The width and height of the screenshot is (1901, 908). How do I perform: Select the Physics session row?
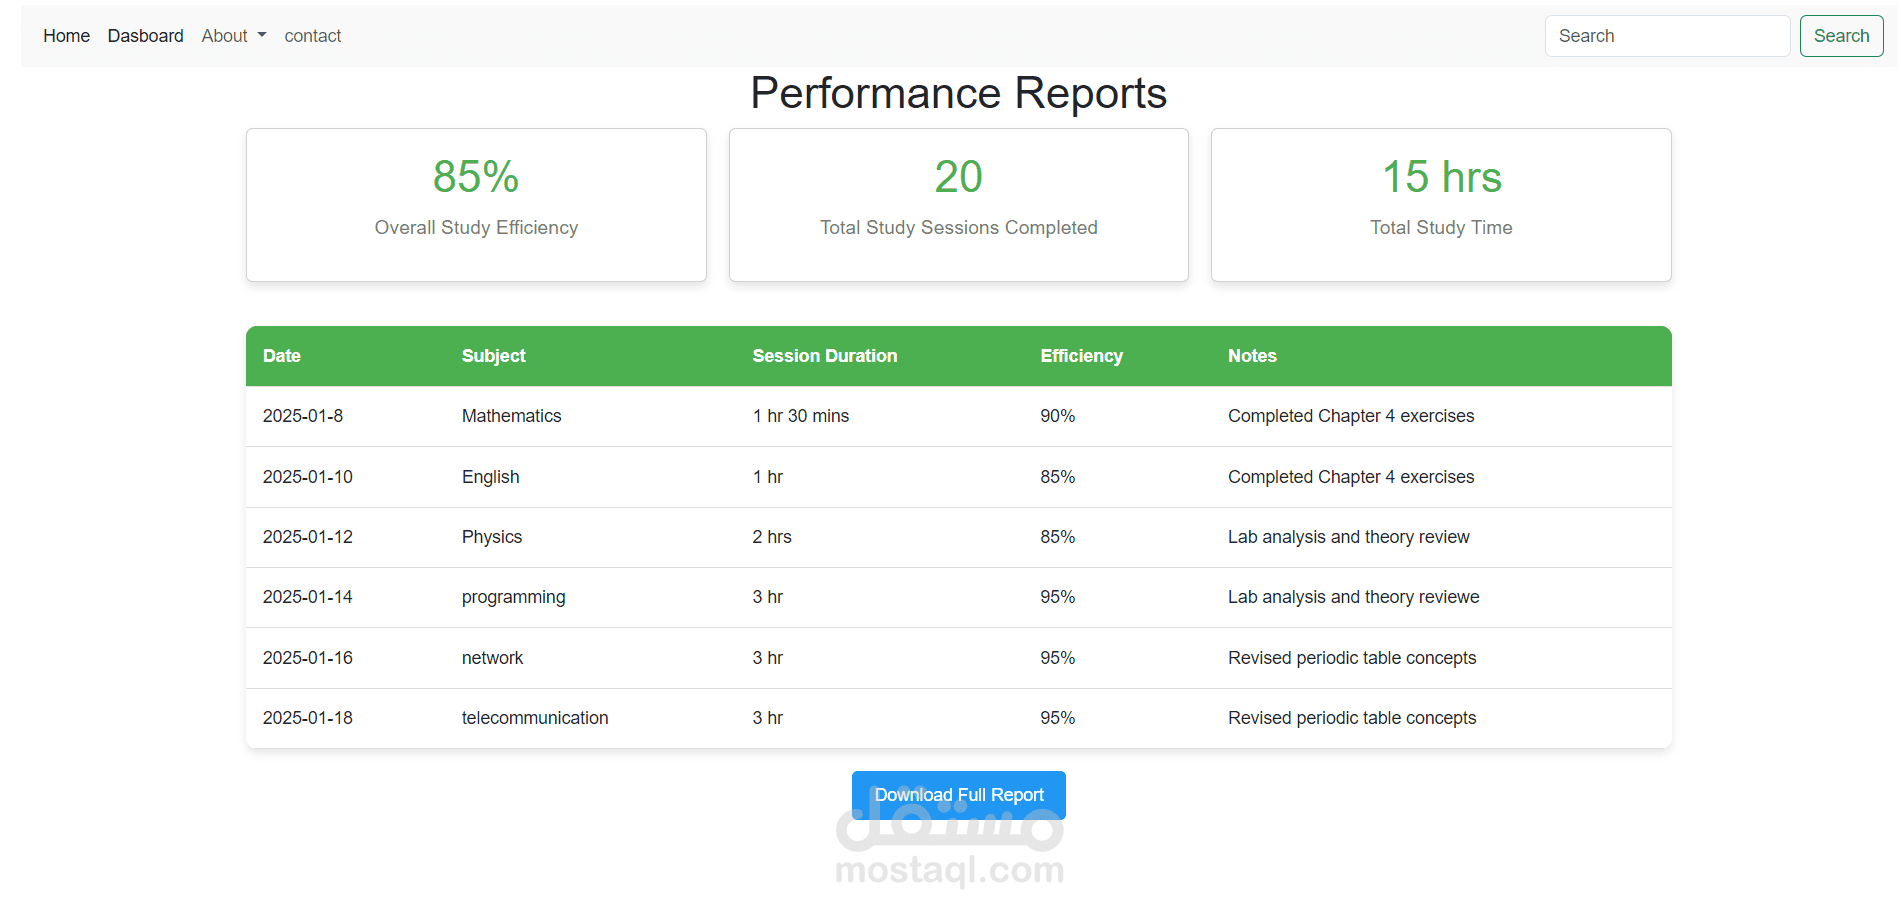(x=958, y=537)
